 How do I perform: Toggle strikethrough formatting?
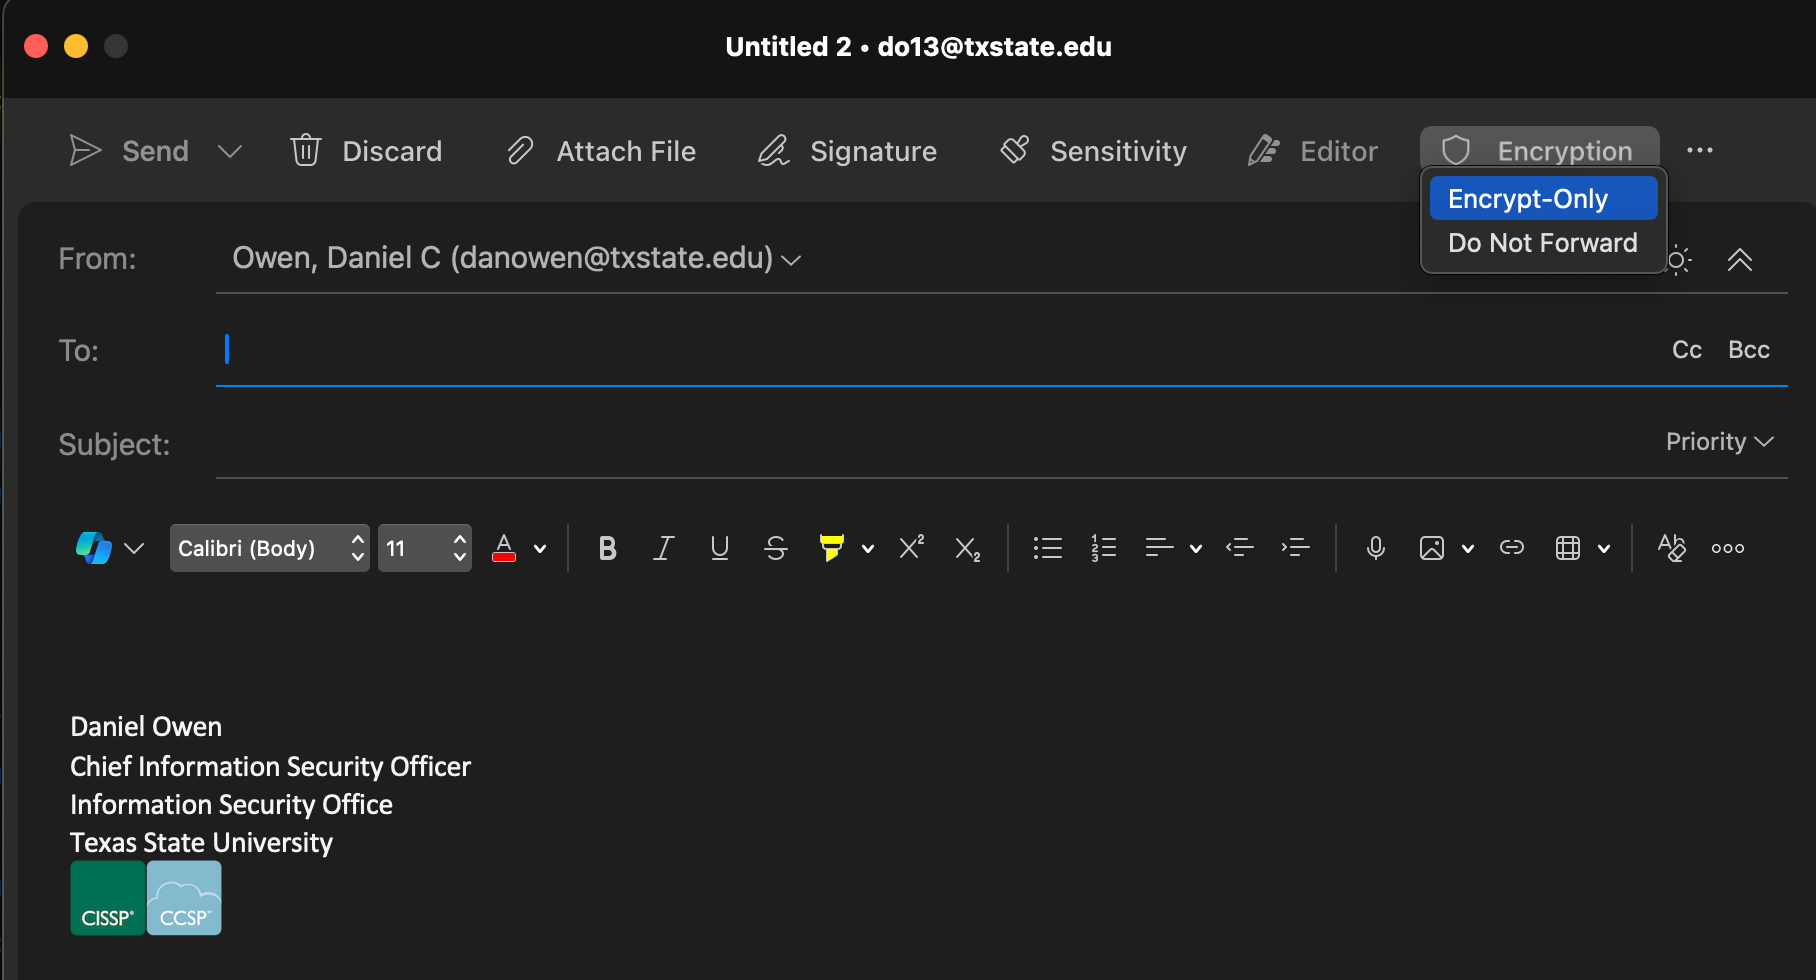(x=776, y=547)
